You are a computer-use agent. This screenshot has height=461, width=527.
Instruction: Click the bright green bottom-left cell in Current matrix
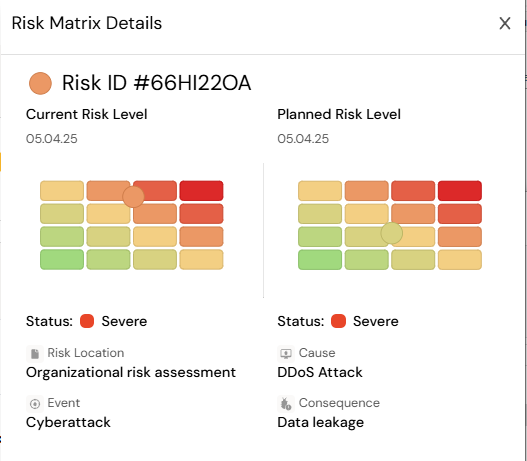62,259
